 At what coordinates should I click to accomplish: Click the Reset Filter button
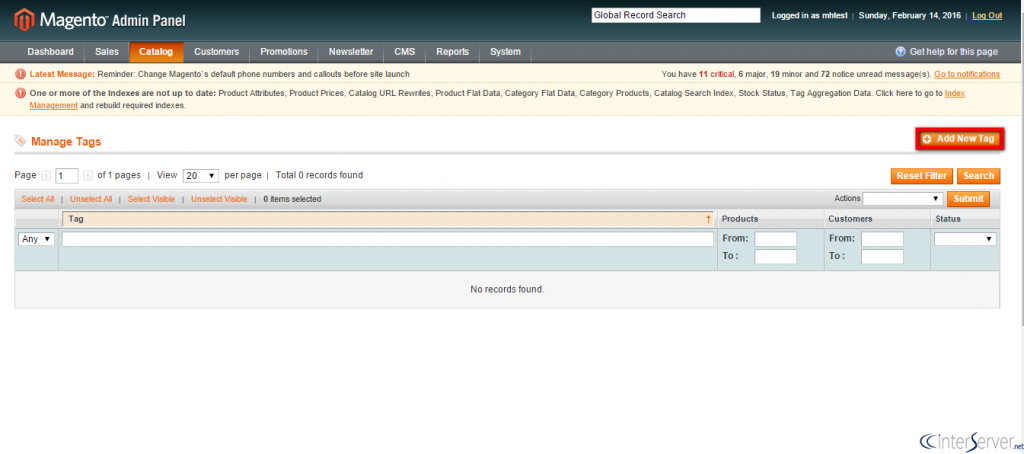coord(921,176)
